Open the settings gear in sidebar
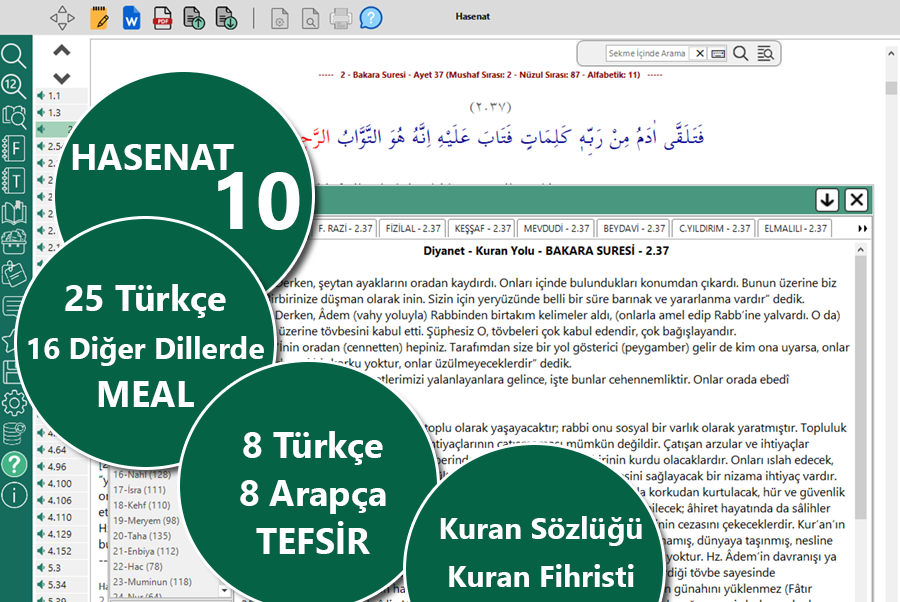The height and width of the screenshot is (602, 900). point(14,403)
